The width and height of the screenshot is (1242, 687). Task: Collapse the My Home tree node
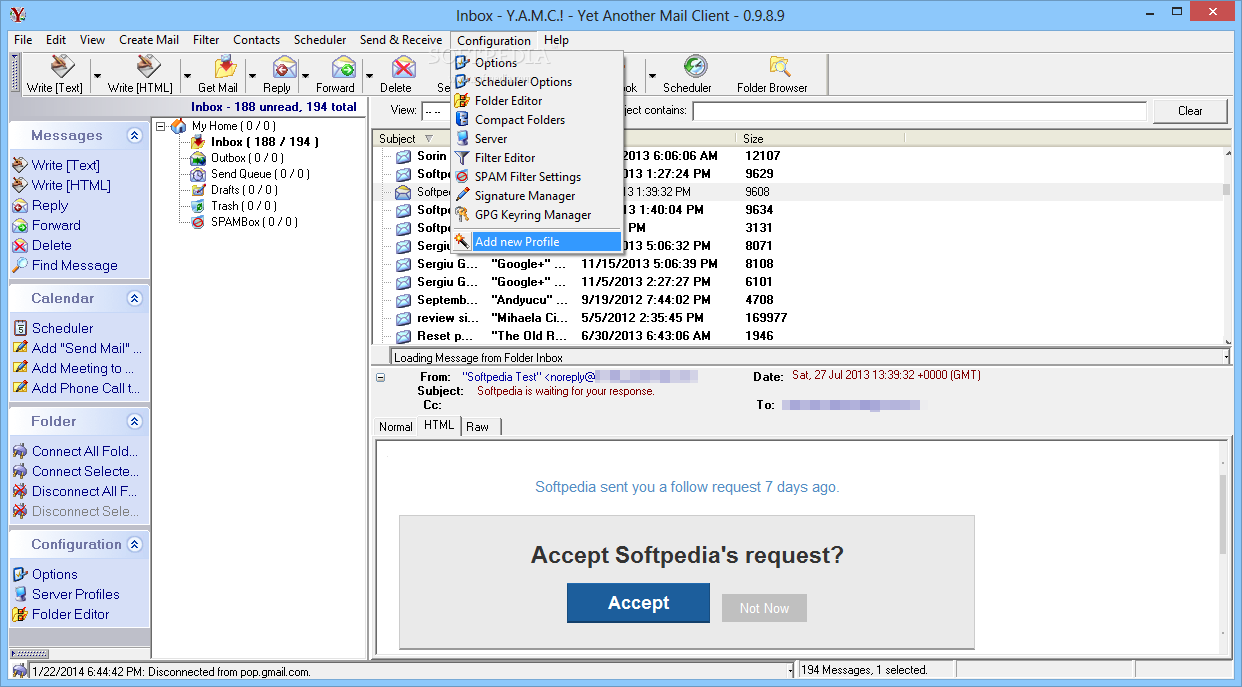159,126
